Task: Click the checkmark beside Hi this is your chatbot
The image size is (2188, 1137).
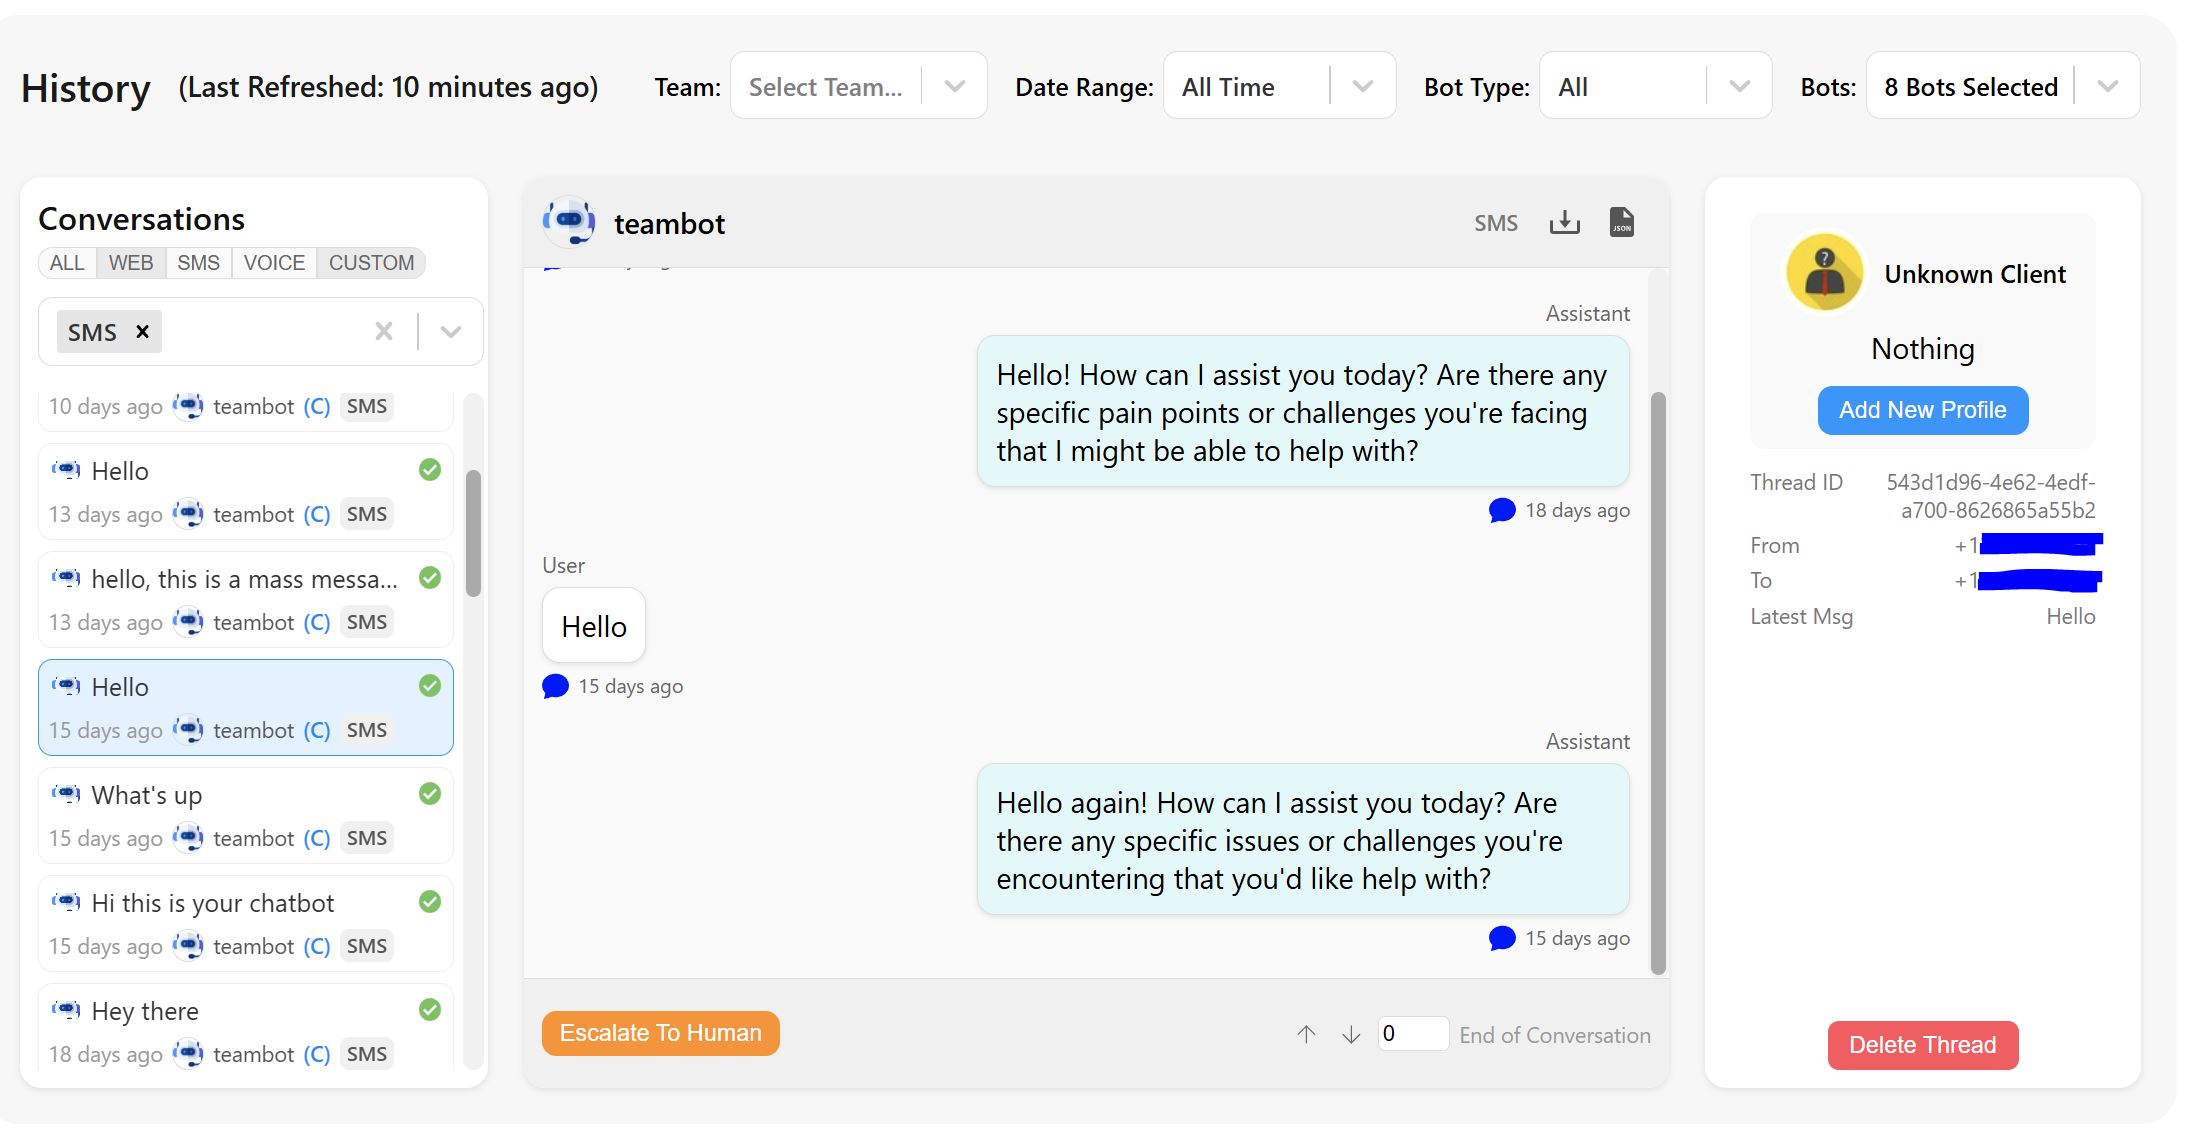Action: [x=430, y=902]
